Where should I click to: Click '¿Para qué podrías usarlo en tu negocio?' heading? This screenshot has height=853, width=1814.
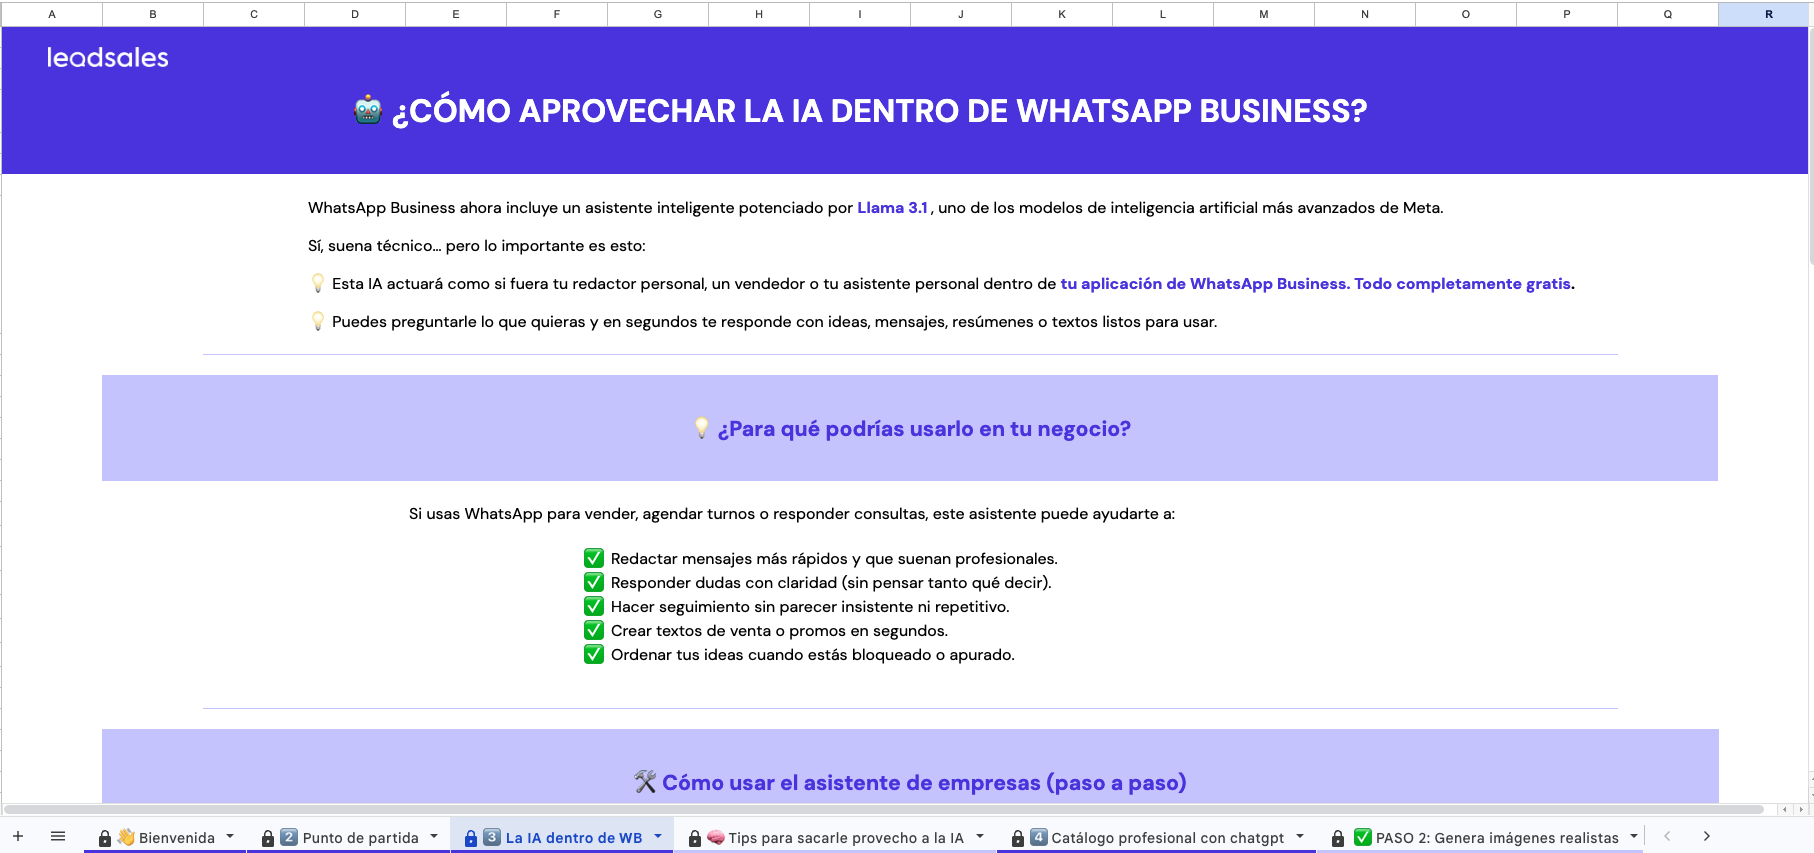[924, 429]
